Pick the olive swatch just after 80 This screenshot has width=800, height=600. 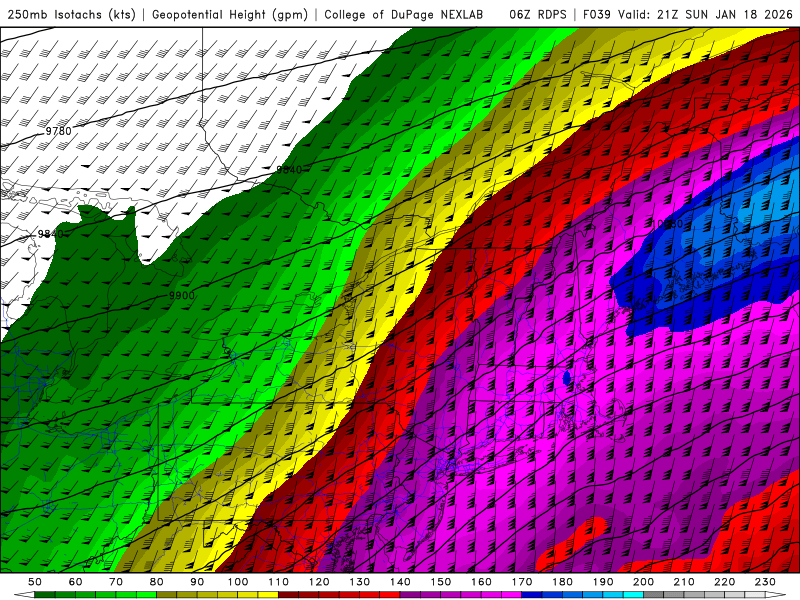pyautogui.click(x=166, y=595)
